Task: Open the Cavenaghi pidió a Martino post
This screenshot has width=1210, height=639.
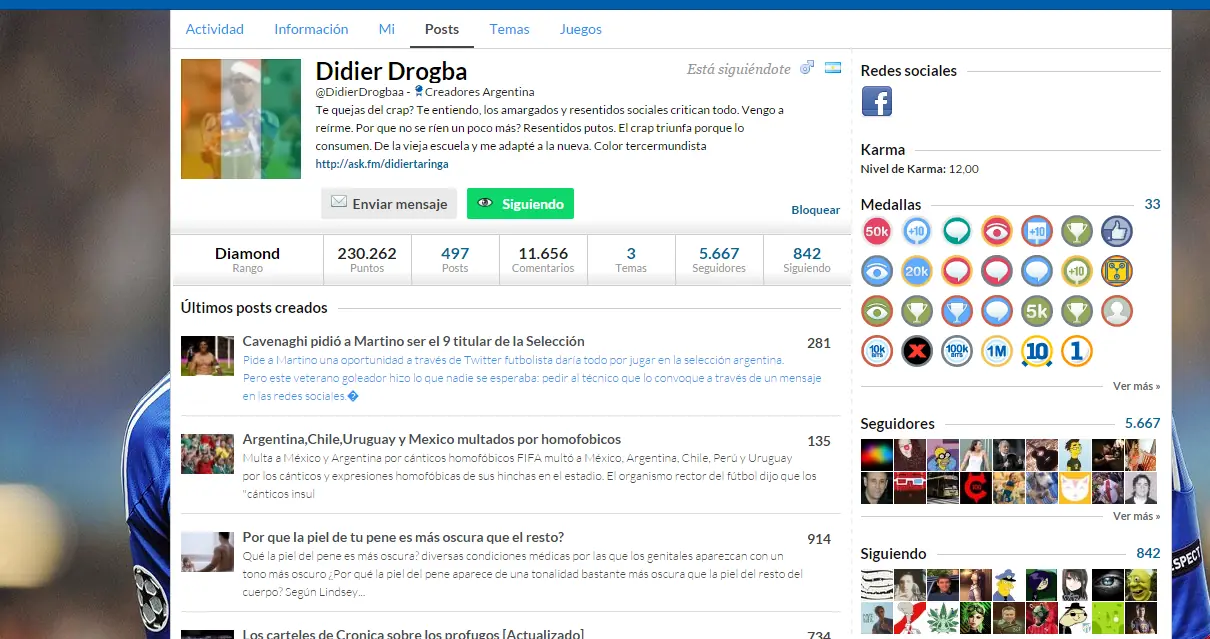Action: pyautogui.click(x=413, y=341)
